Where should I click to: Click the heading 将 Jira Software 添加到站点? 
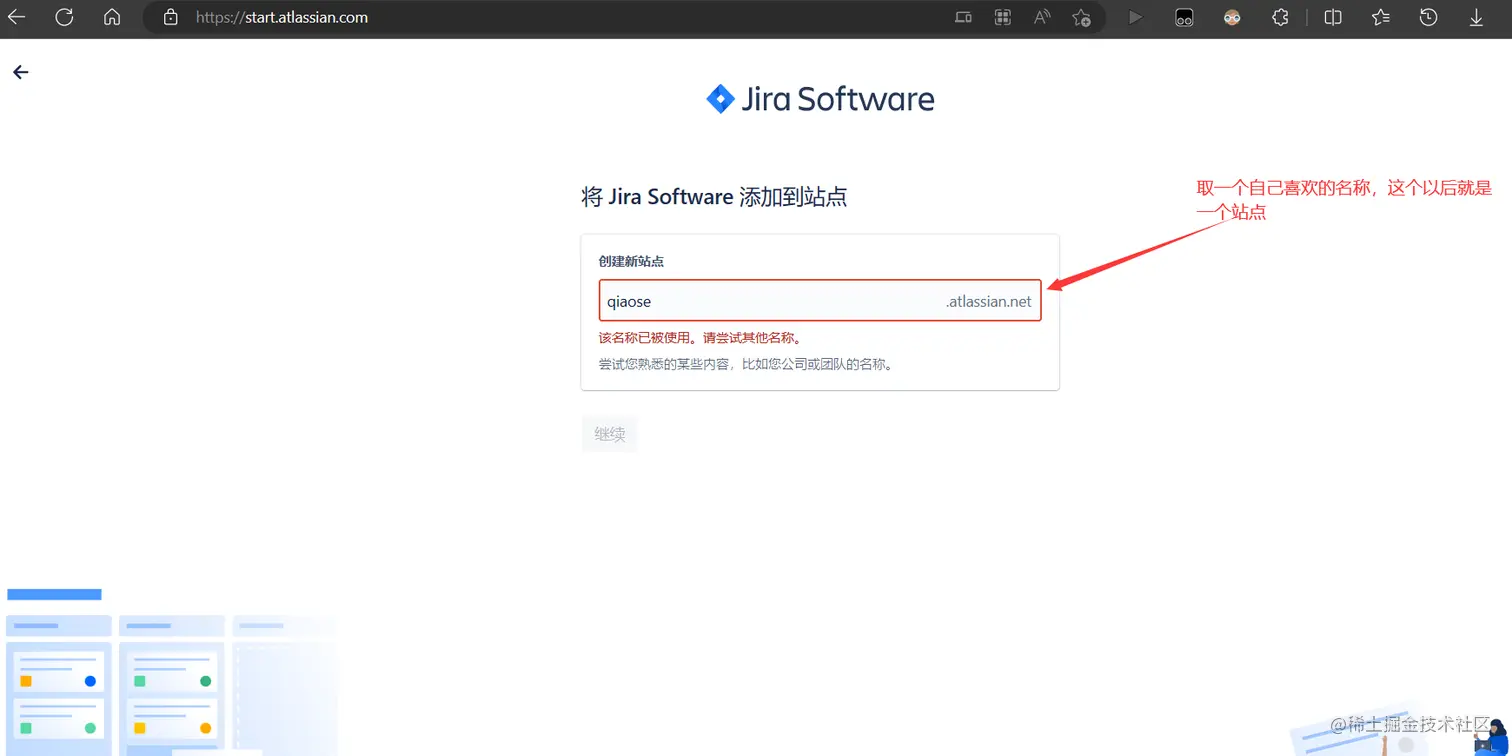coord(714,197)
